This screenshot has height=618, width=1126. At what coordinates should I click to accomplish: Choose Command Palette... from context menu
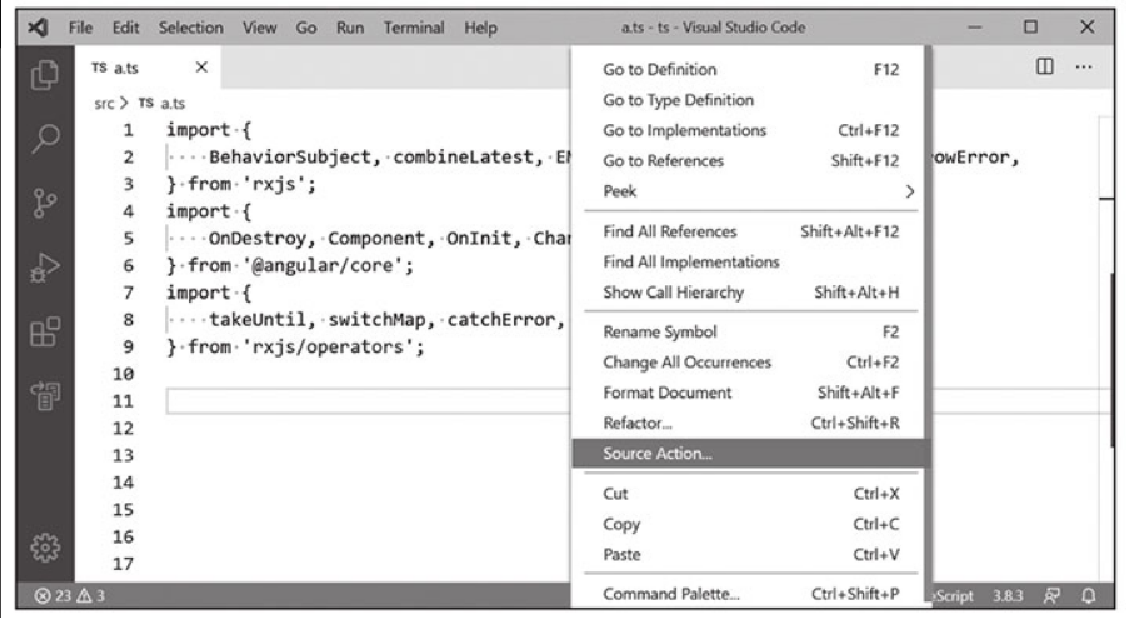750,594
